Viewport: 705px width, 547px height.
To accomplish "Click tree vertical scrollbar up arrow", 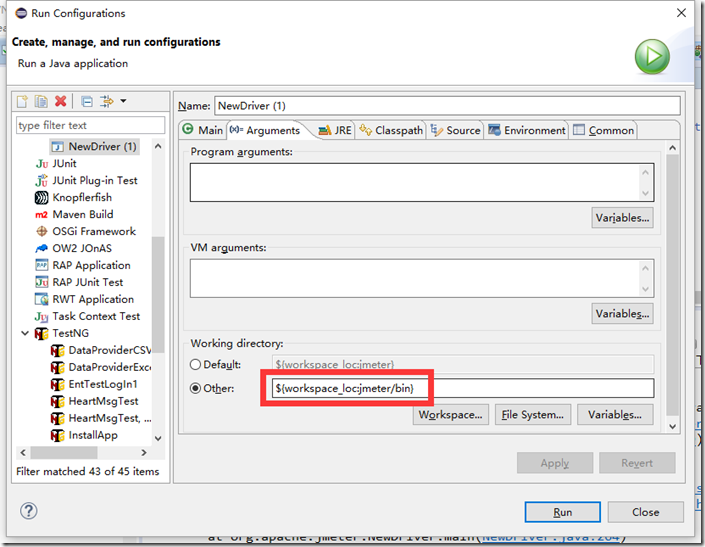I will (x=158, y=147).
